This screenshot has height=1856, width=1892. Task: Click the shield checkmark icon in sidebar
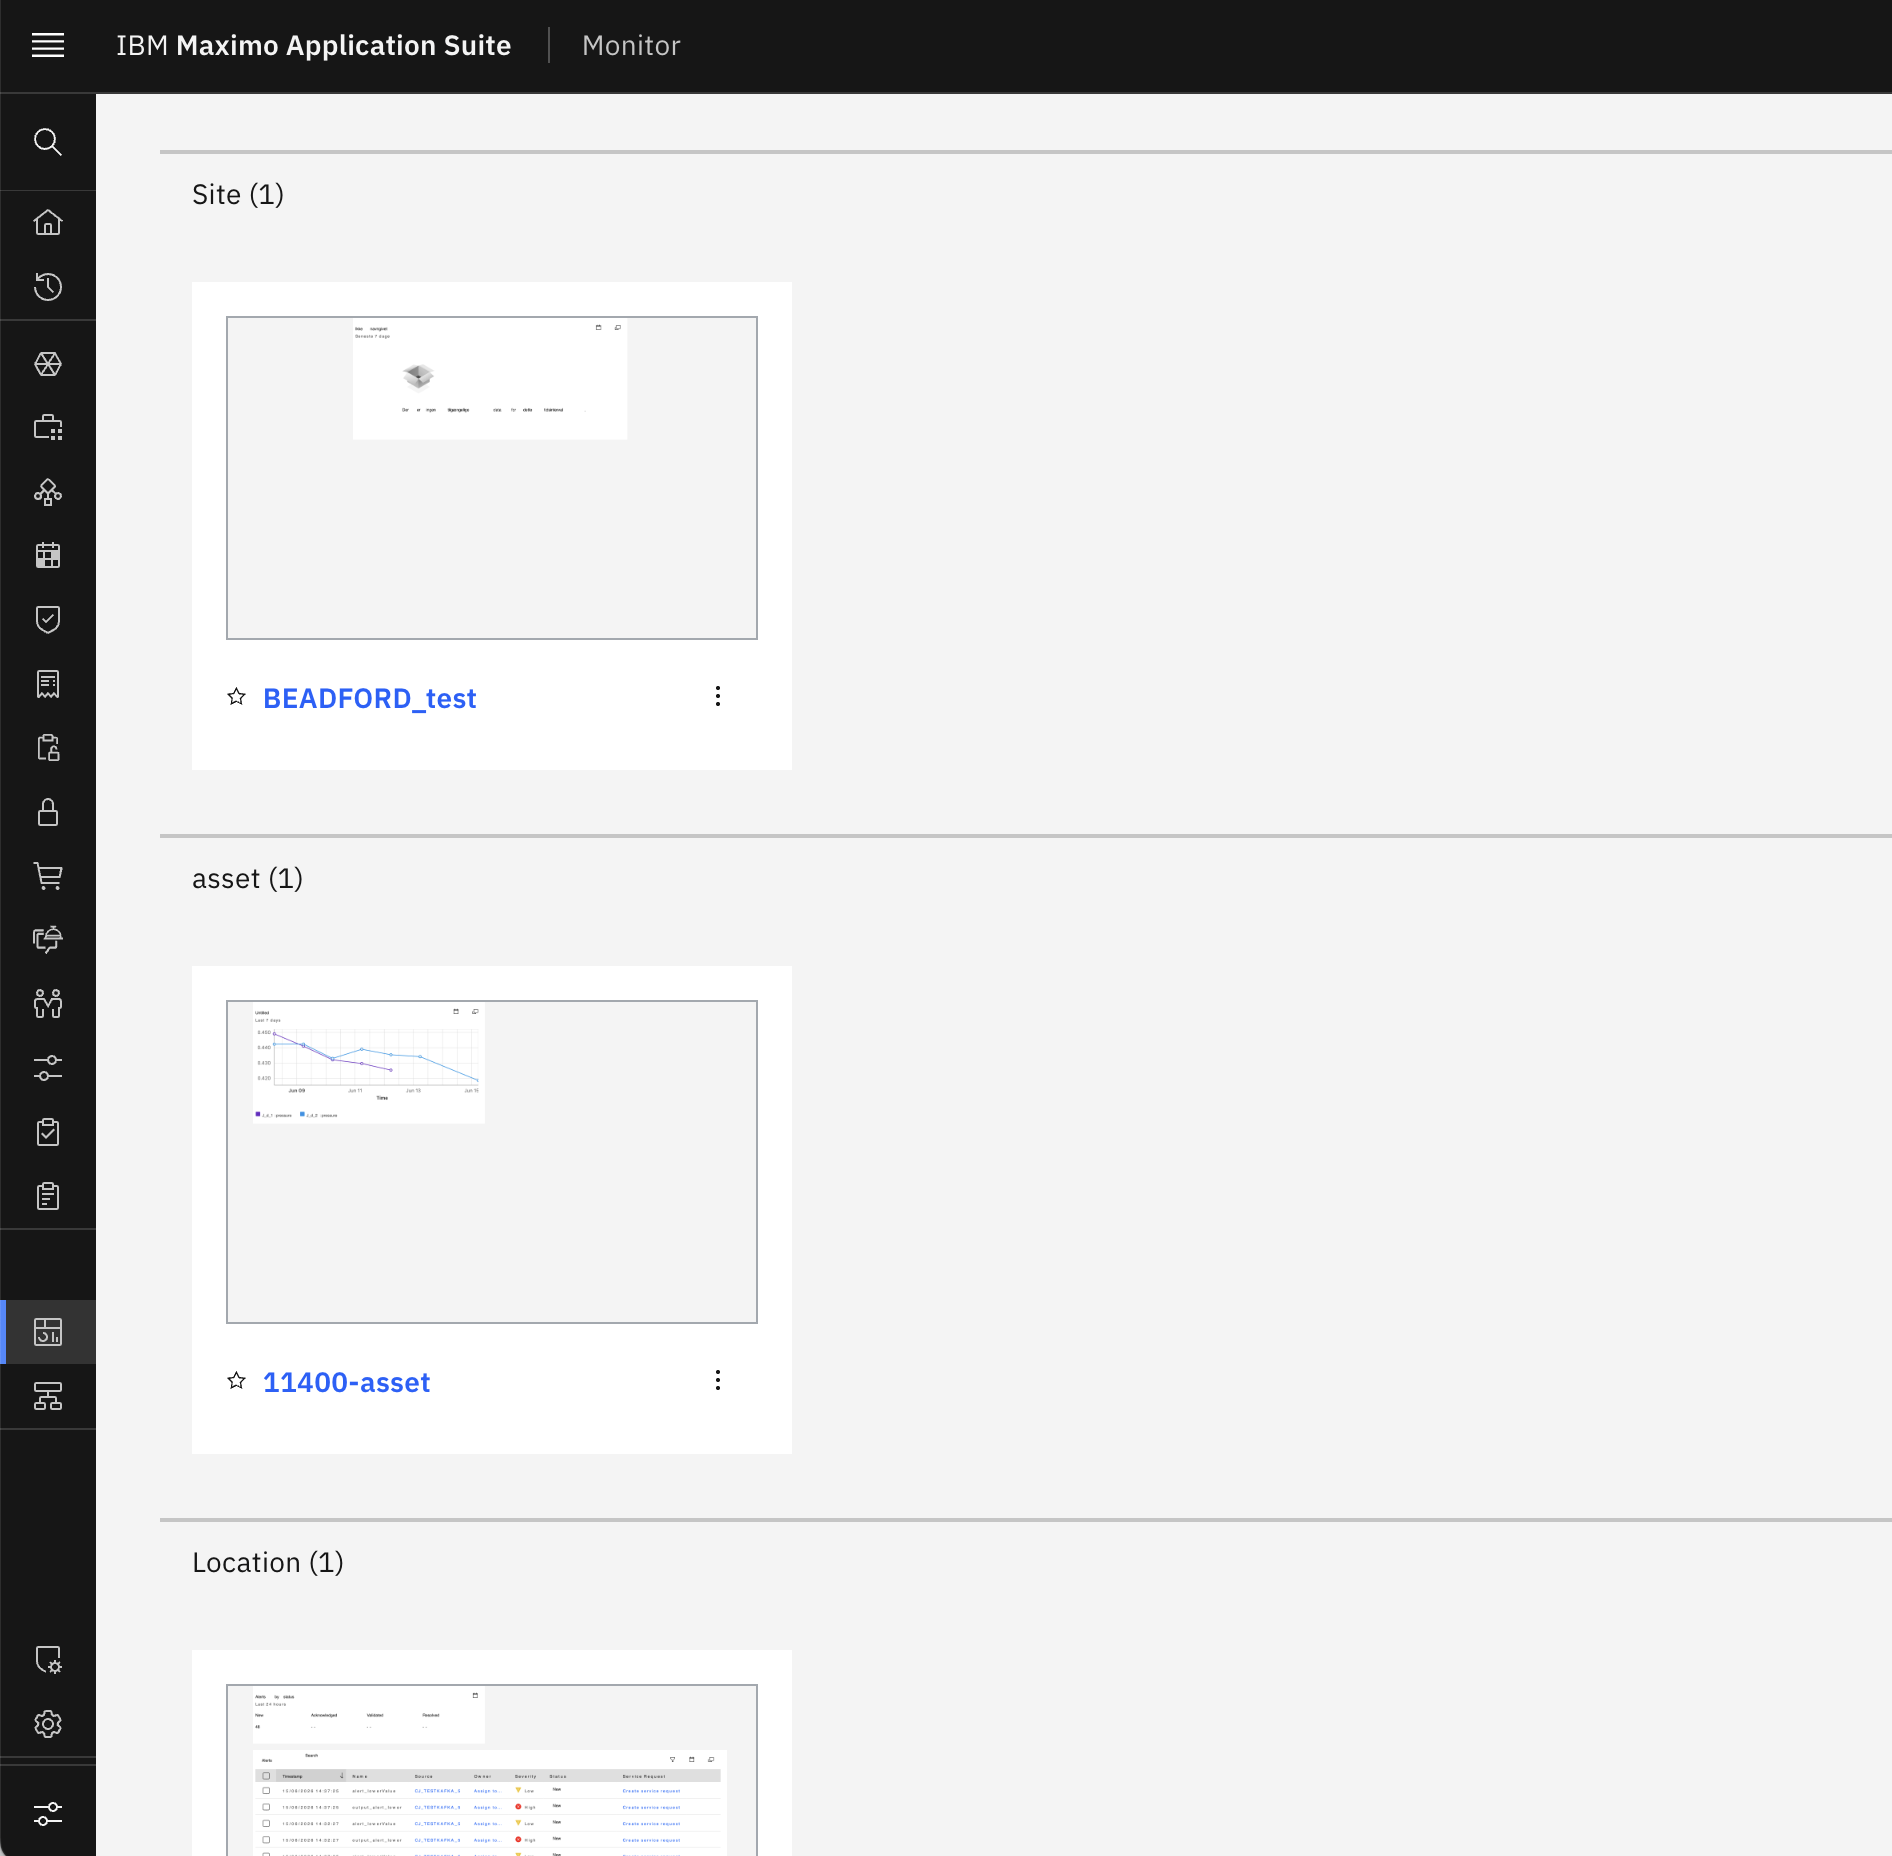click(48, 620)
